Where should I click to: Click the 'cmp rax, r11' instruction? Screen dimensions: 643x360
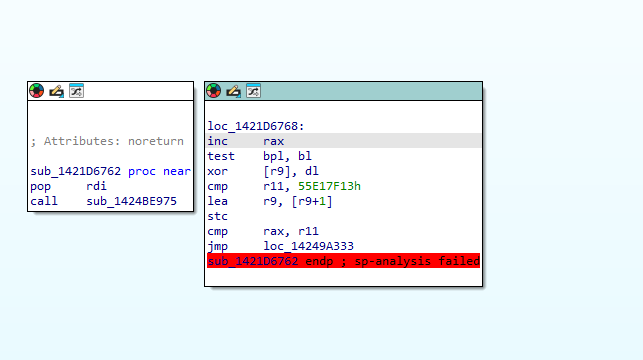(263, 231)
